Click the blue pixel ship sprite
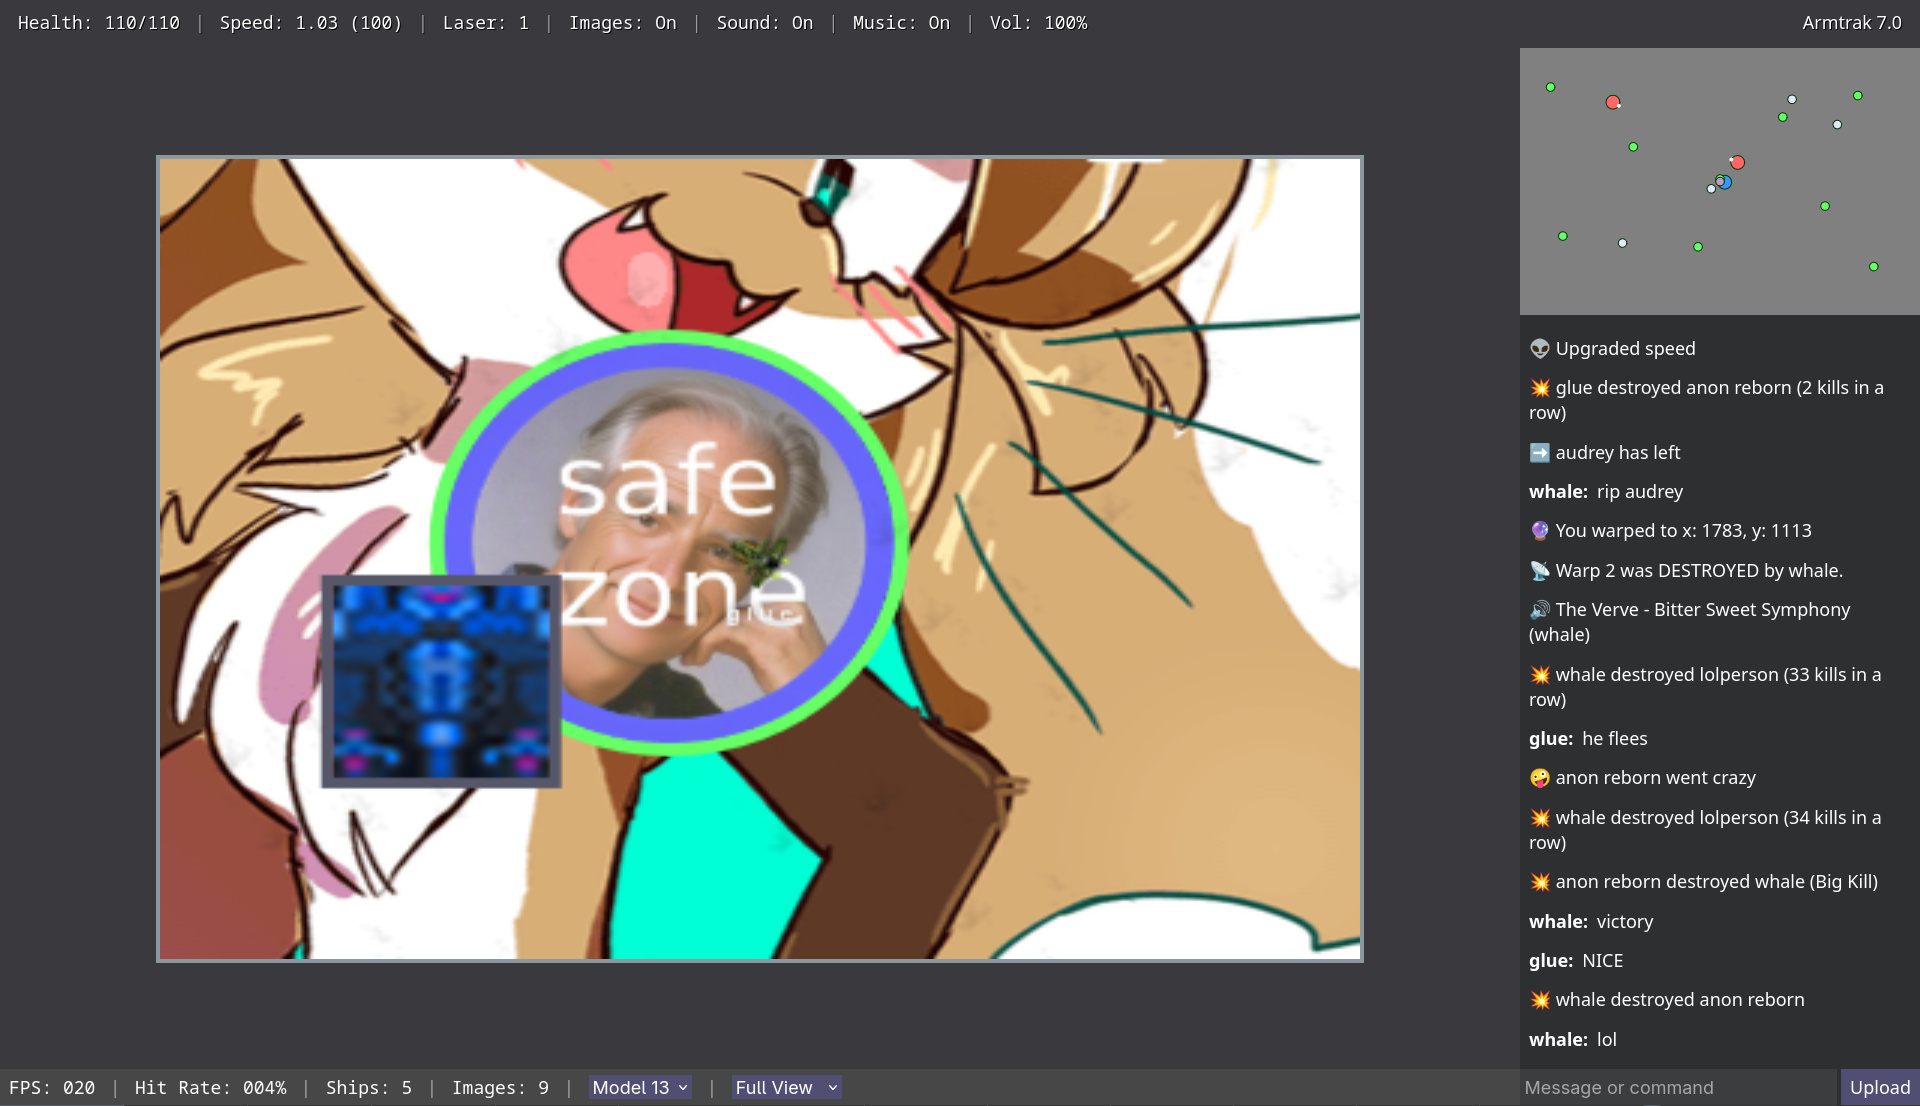The height and width of the screenshot is (1106, 1920). (441, 681)
